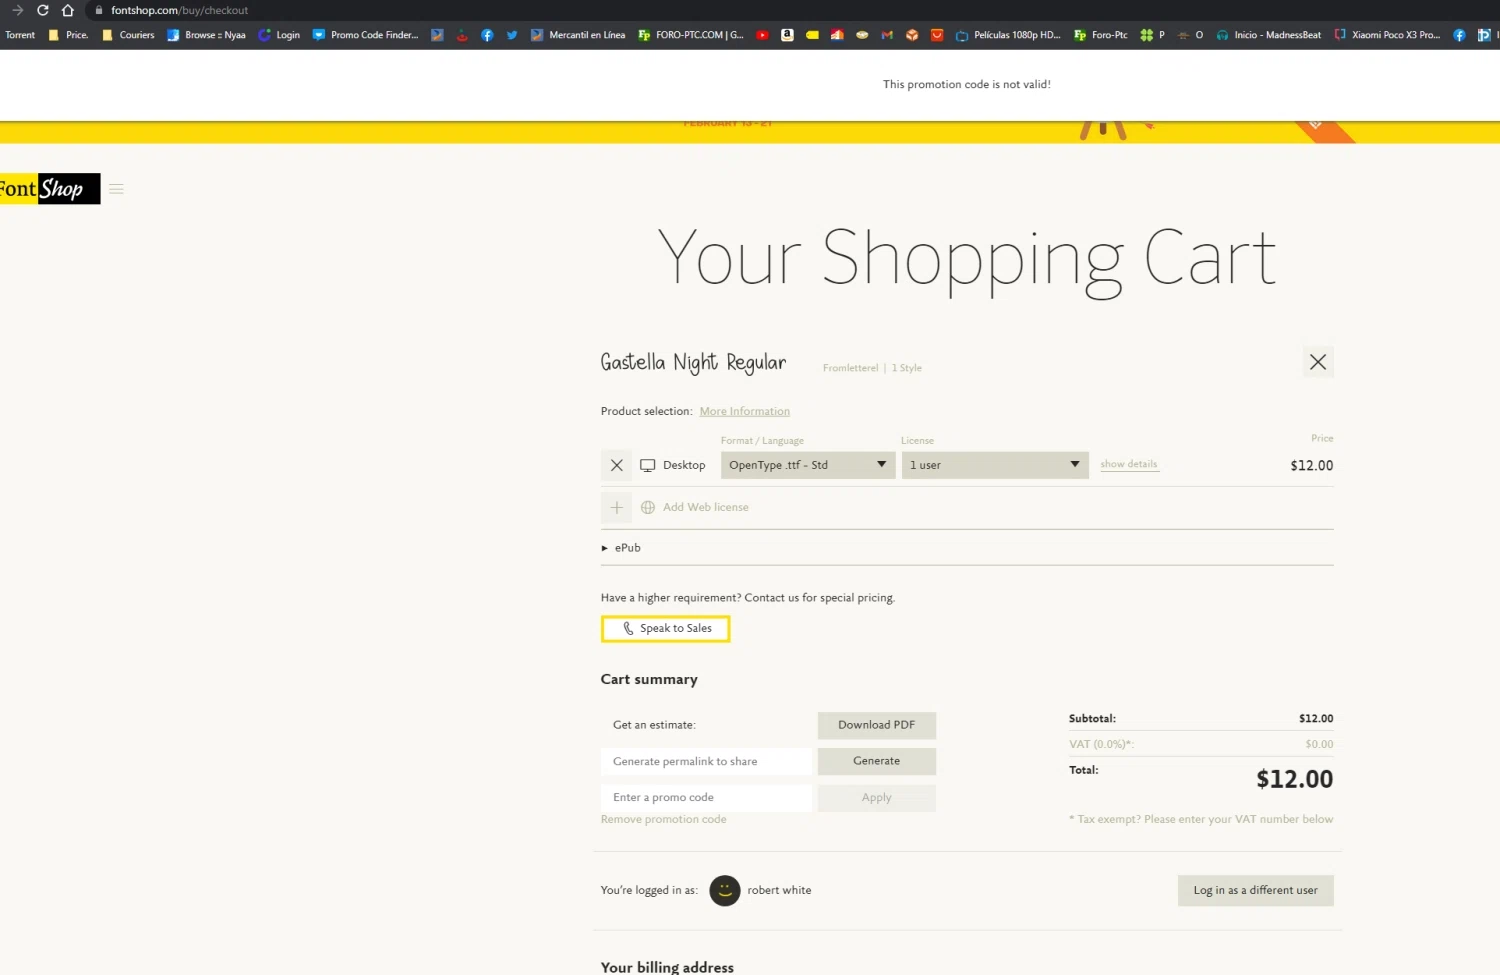Viewport: 1500px width, 975px height.
Task: Click the Generate permalink button
Action: point(877,761)
